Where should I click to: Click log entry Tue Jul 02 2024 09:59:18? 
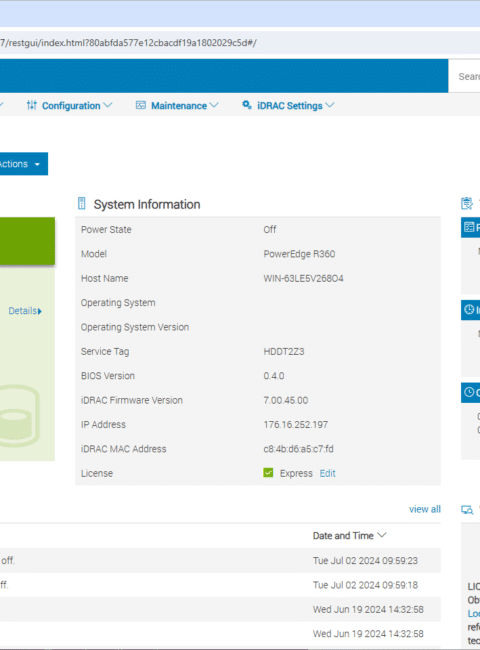(x=365, y=585)
